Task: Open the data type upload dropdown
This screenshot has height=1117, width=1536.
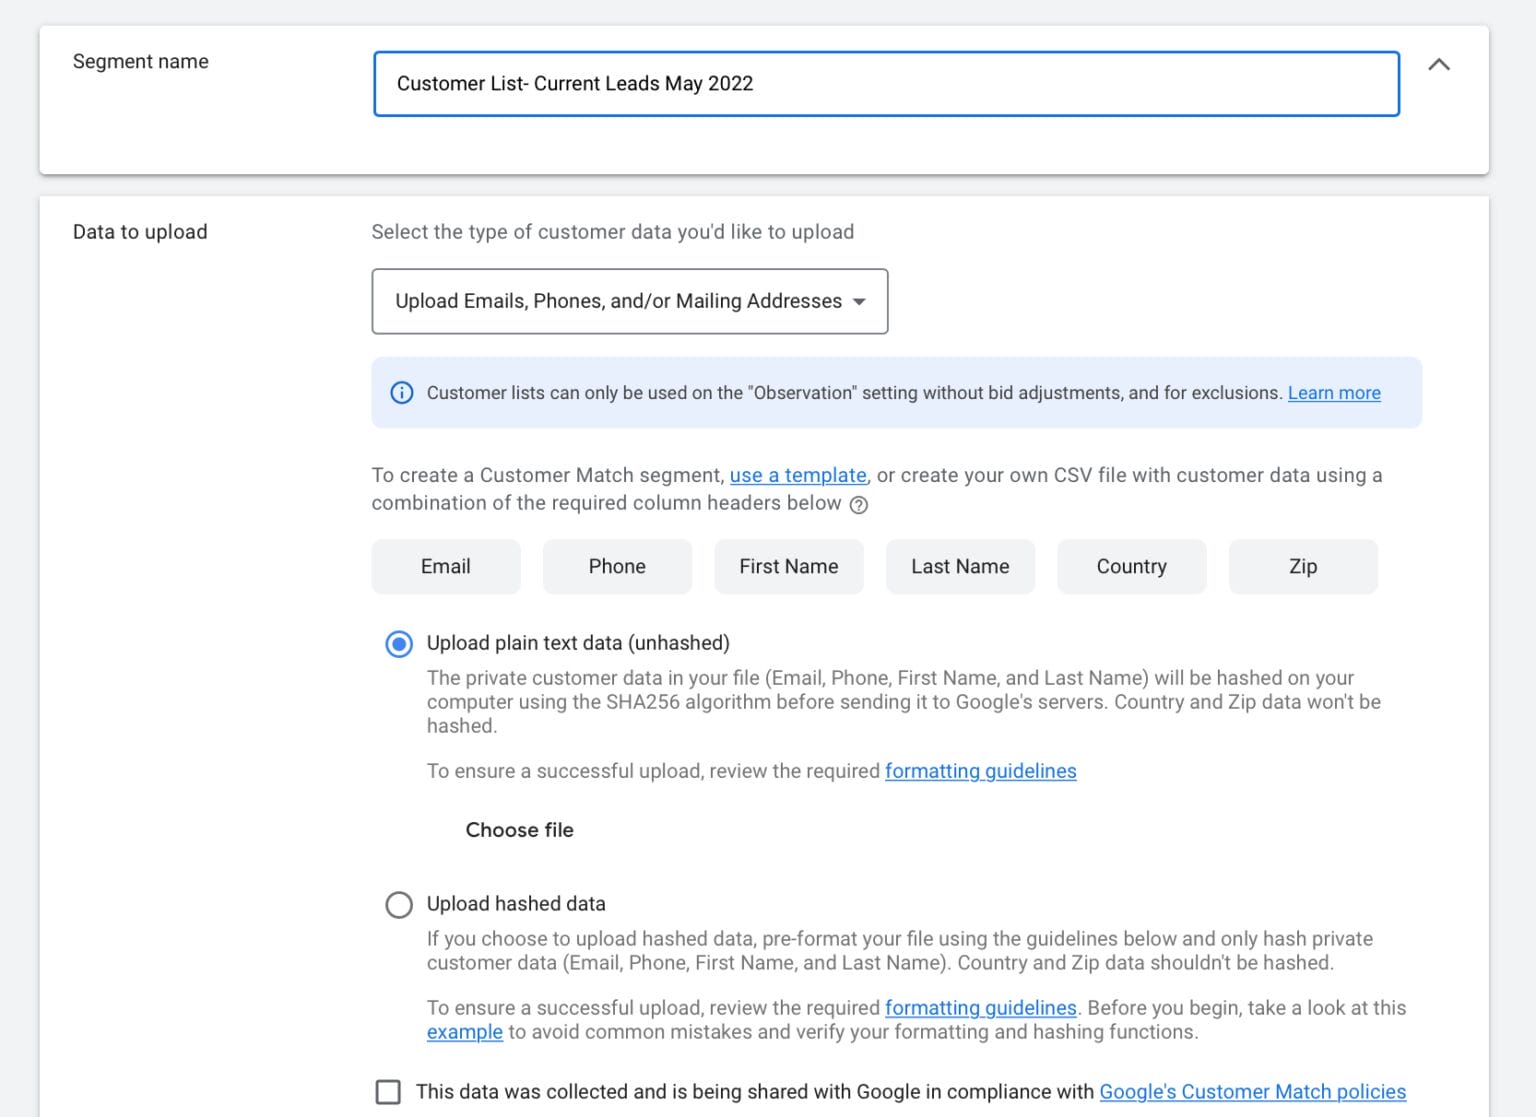Action: pyautogui.click(x=629, y=301)
